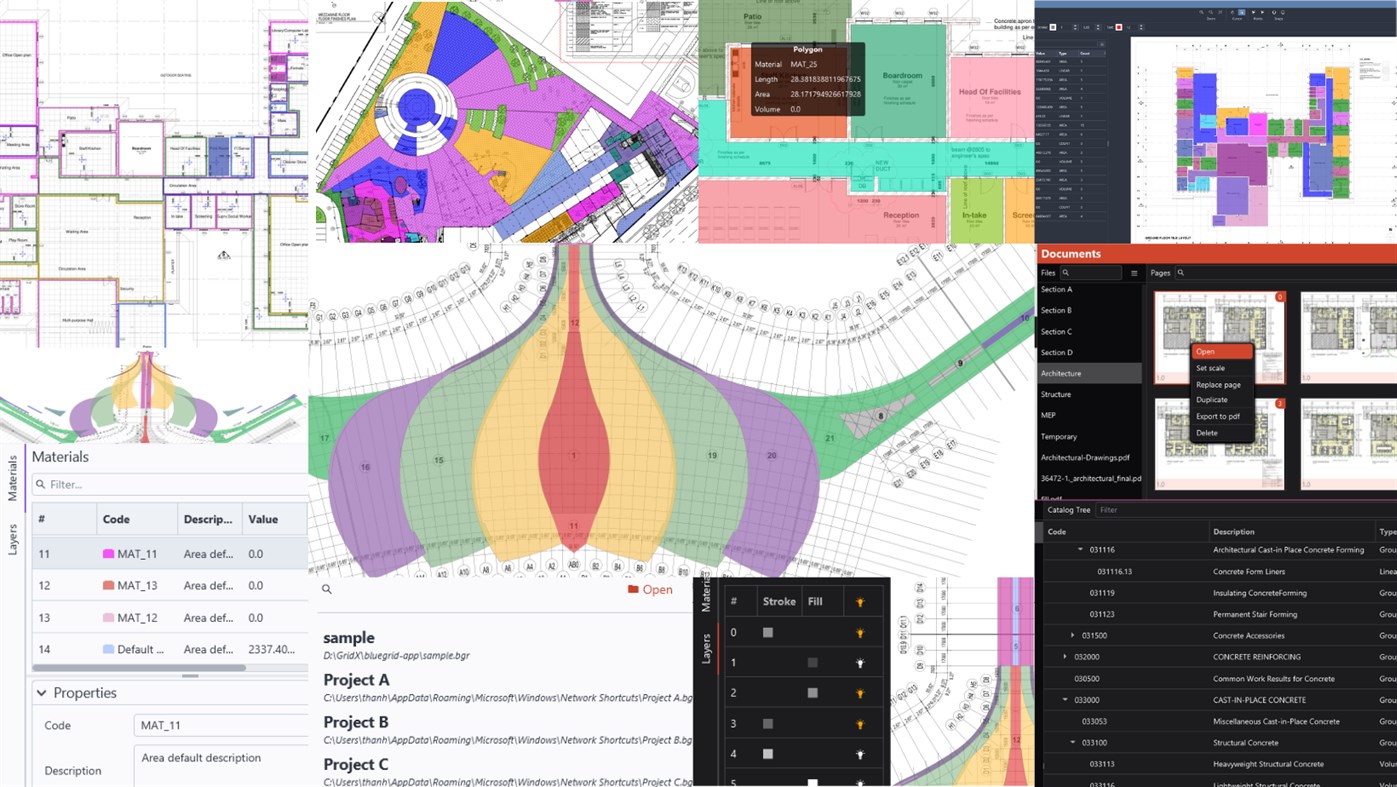
Task: Collapse the 033000 Cast-in-Place Concrete node
Action: pyautogui.click(x=1065, y=700)
